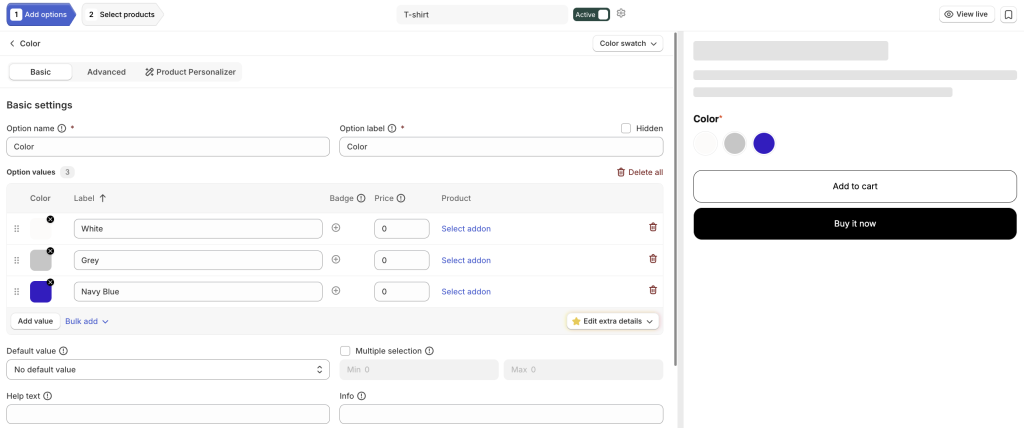Switch to the Advanced tab
This screenshot has height=428, width=1024.
[106, 72]
